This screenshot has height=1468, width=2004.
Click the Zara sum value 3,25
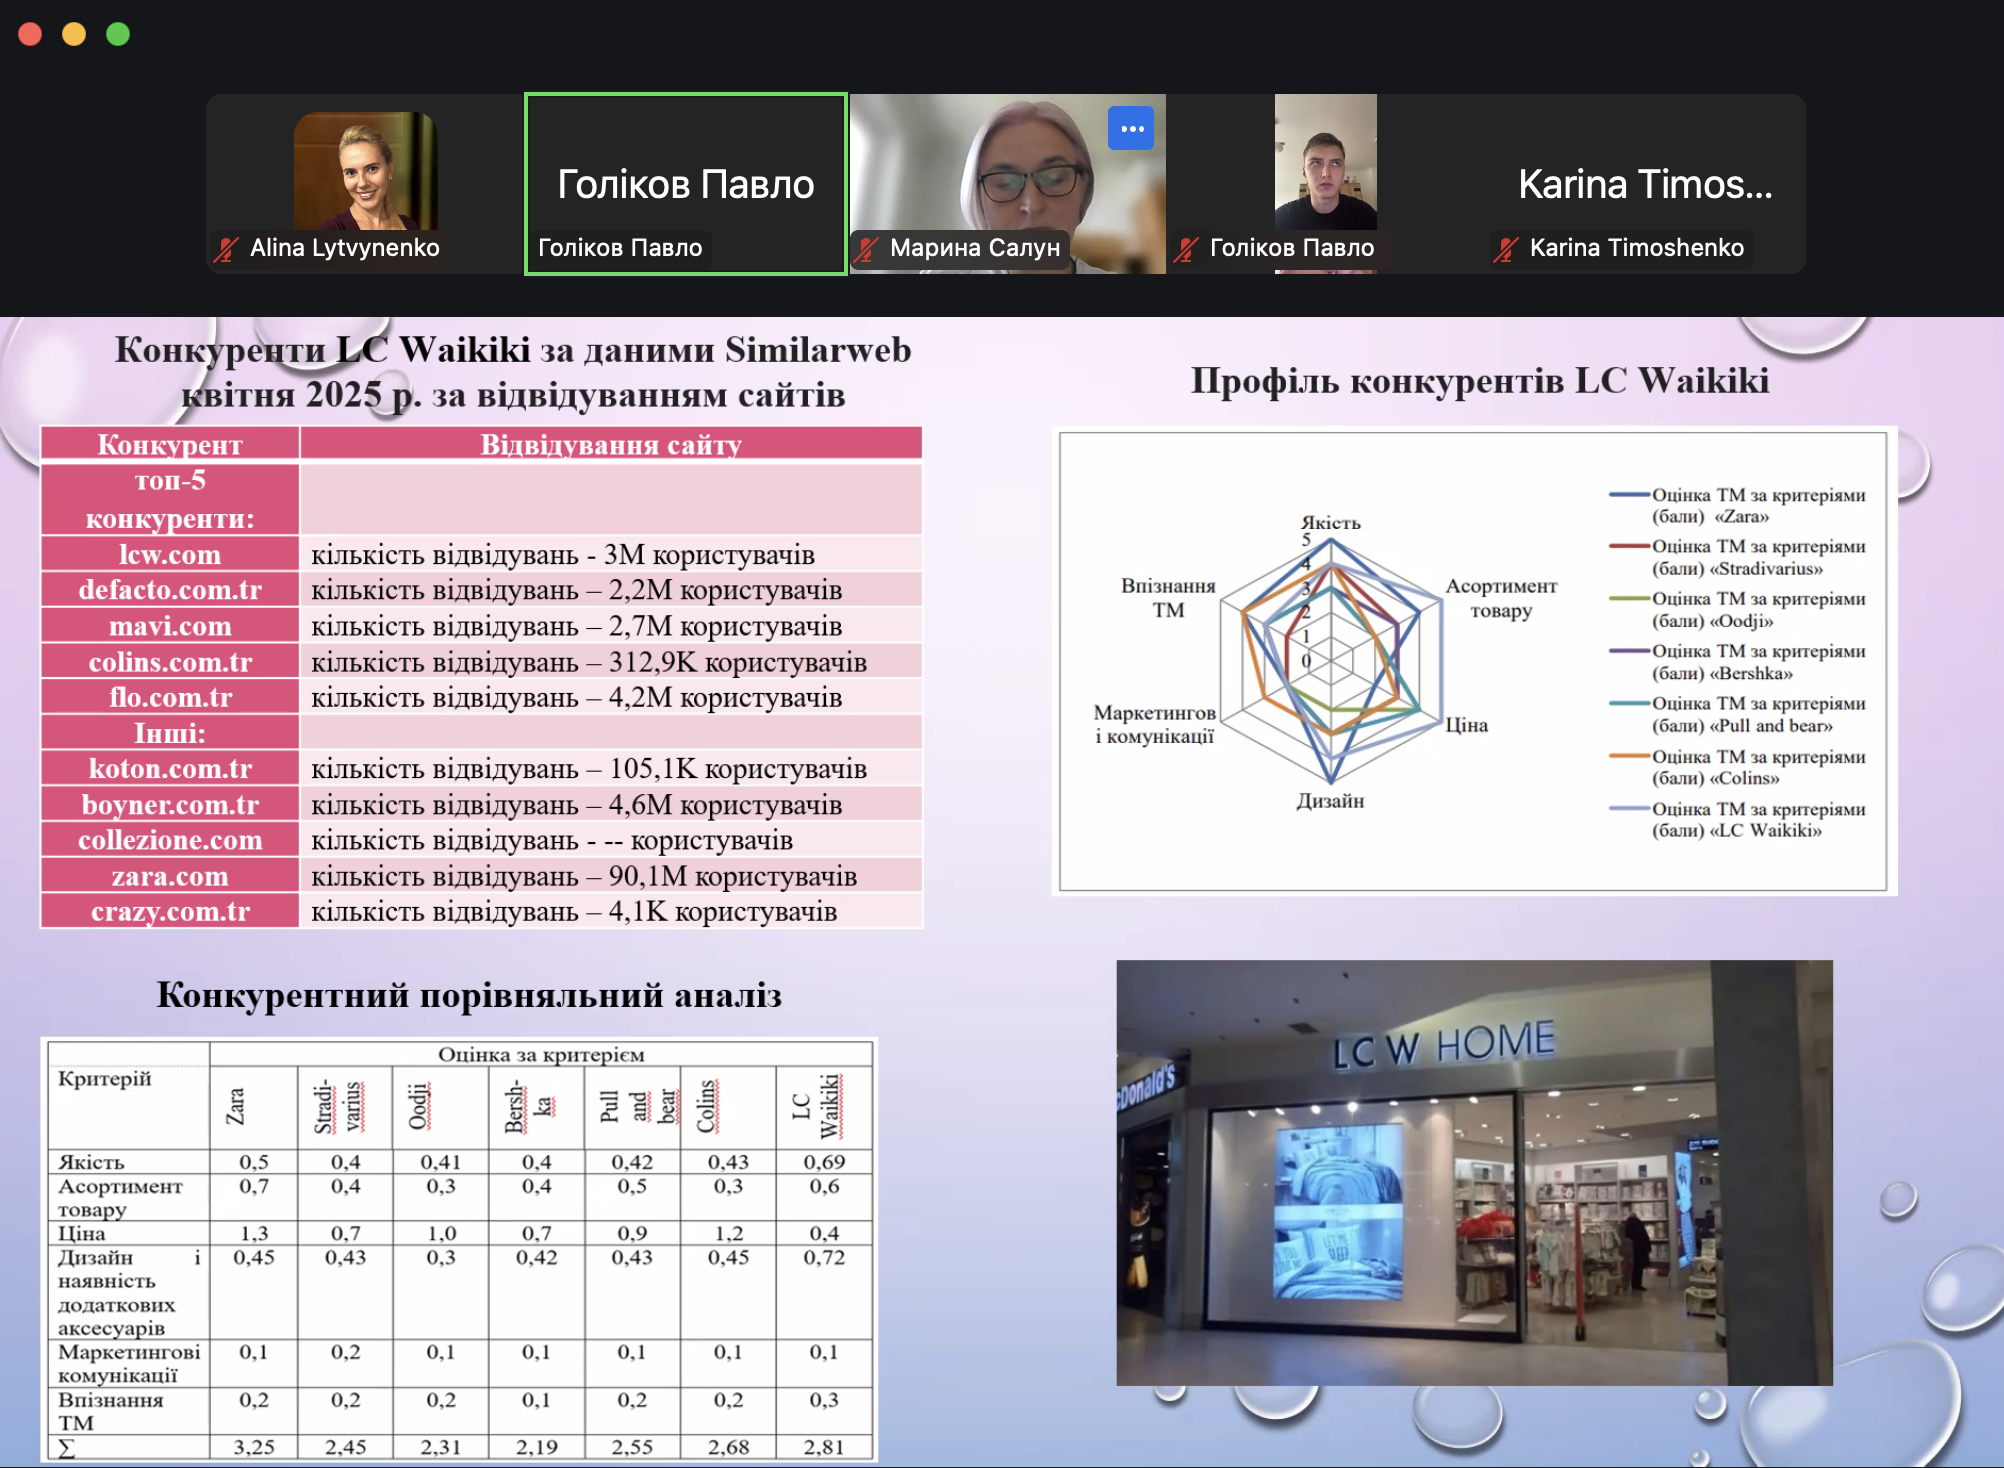(254, 1446)
